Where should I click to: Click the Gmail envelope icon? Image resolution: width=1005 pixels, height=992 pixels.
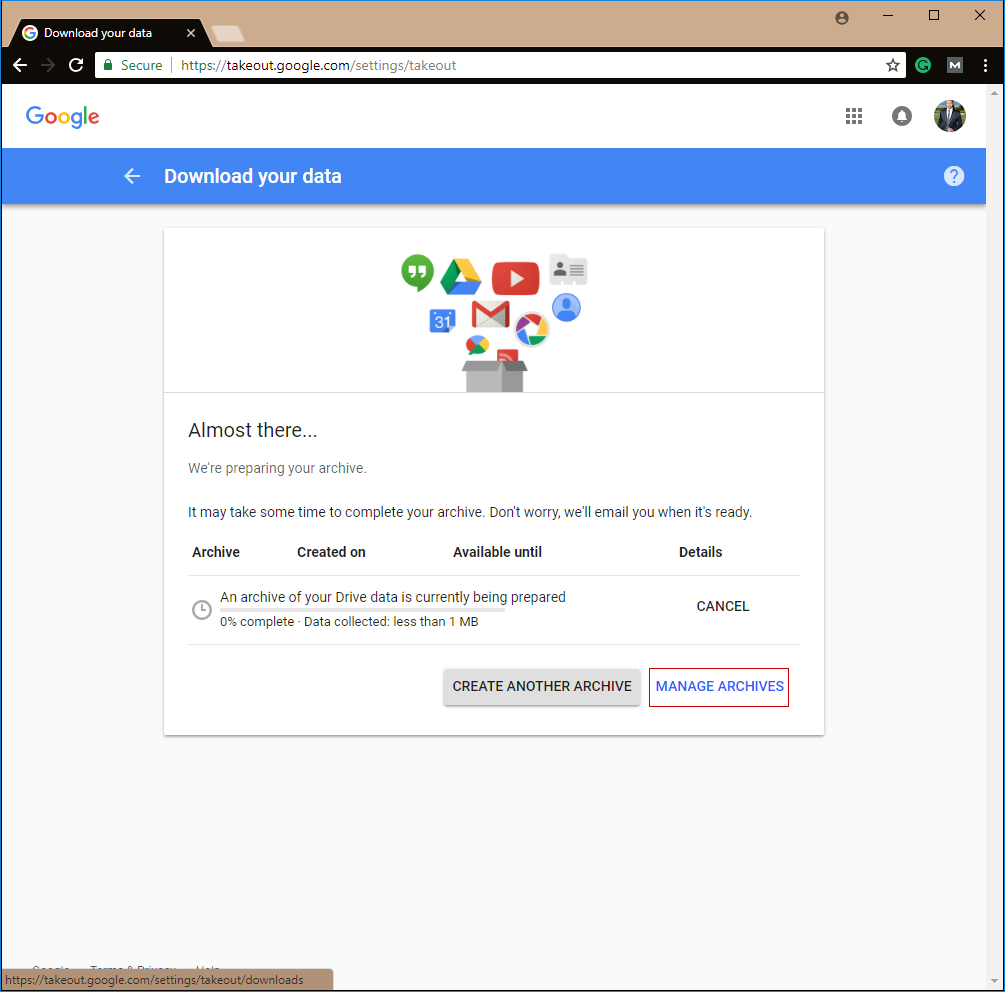click(490, 314)
